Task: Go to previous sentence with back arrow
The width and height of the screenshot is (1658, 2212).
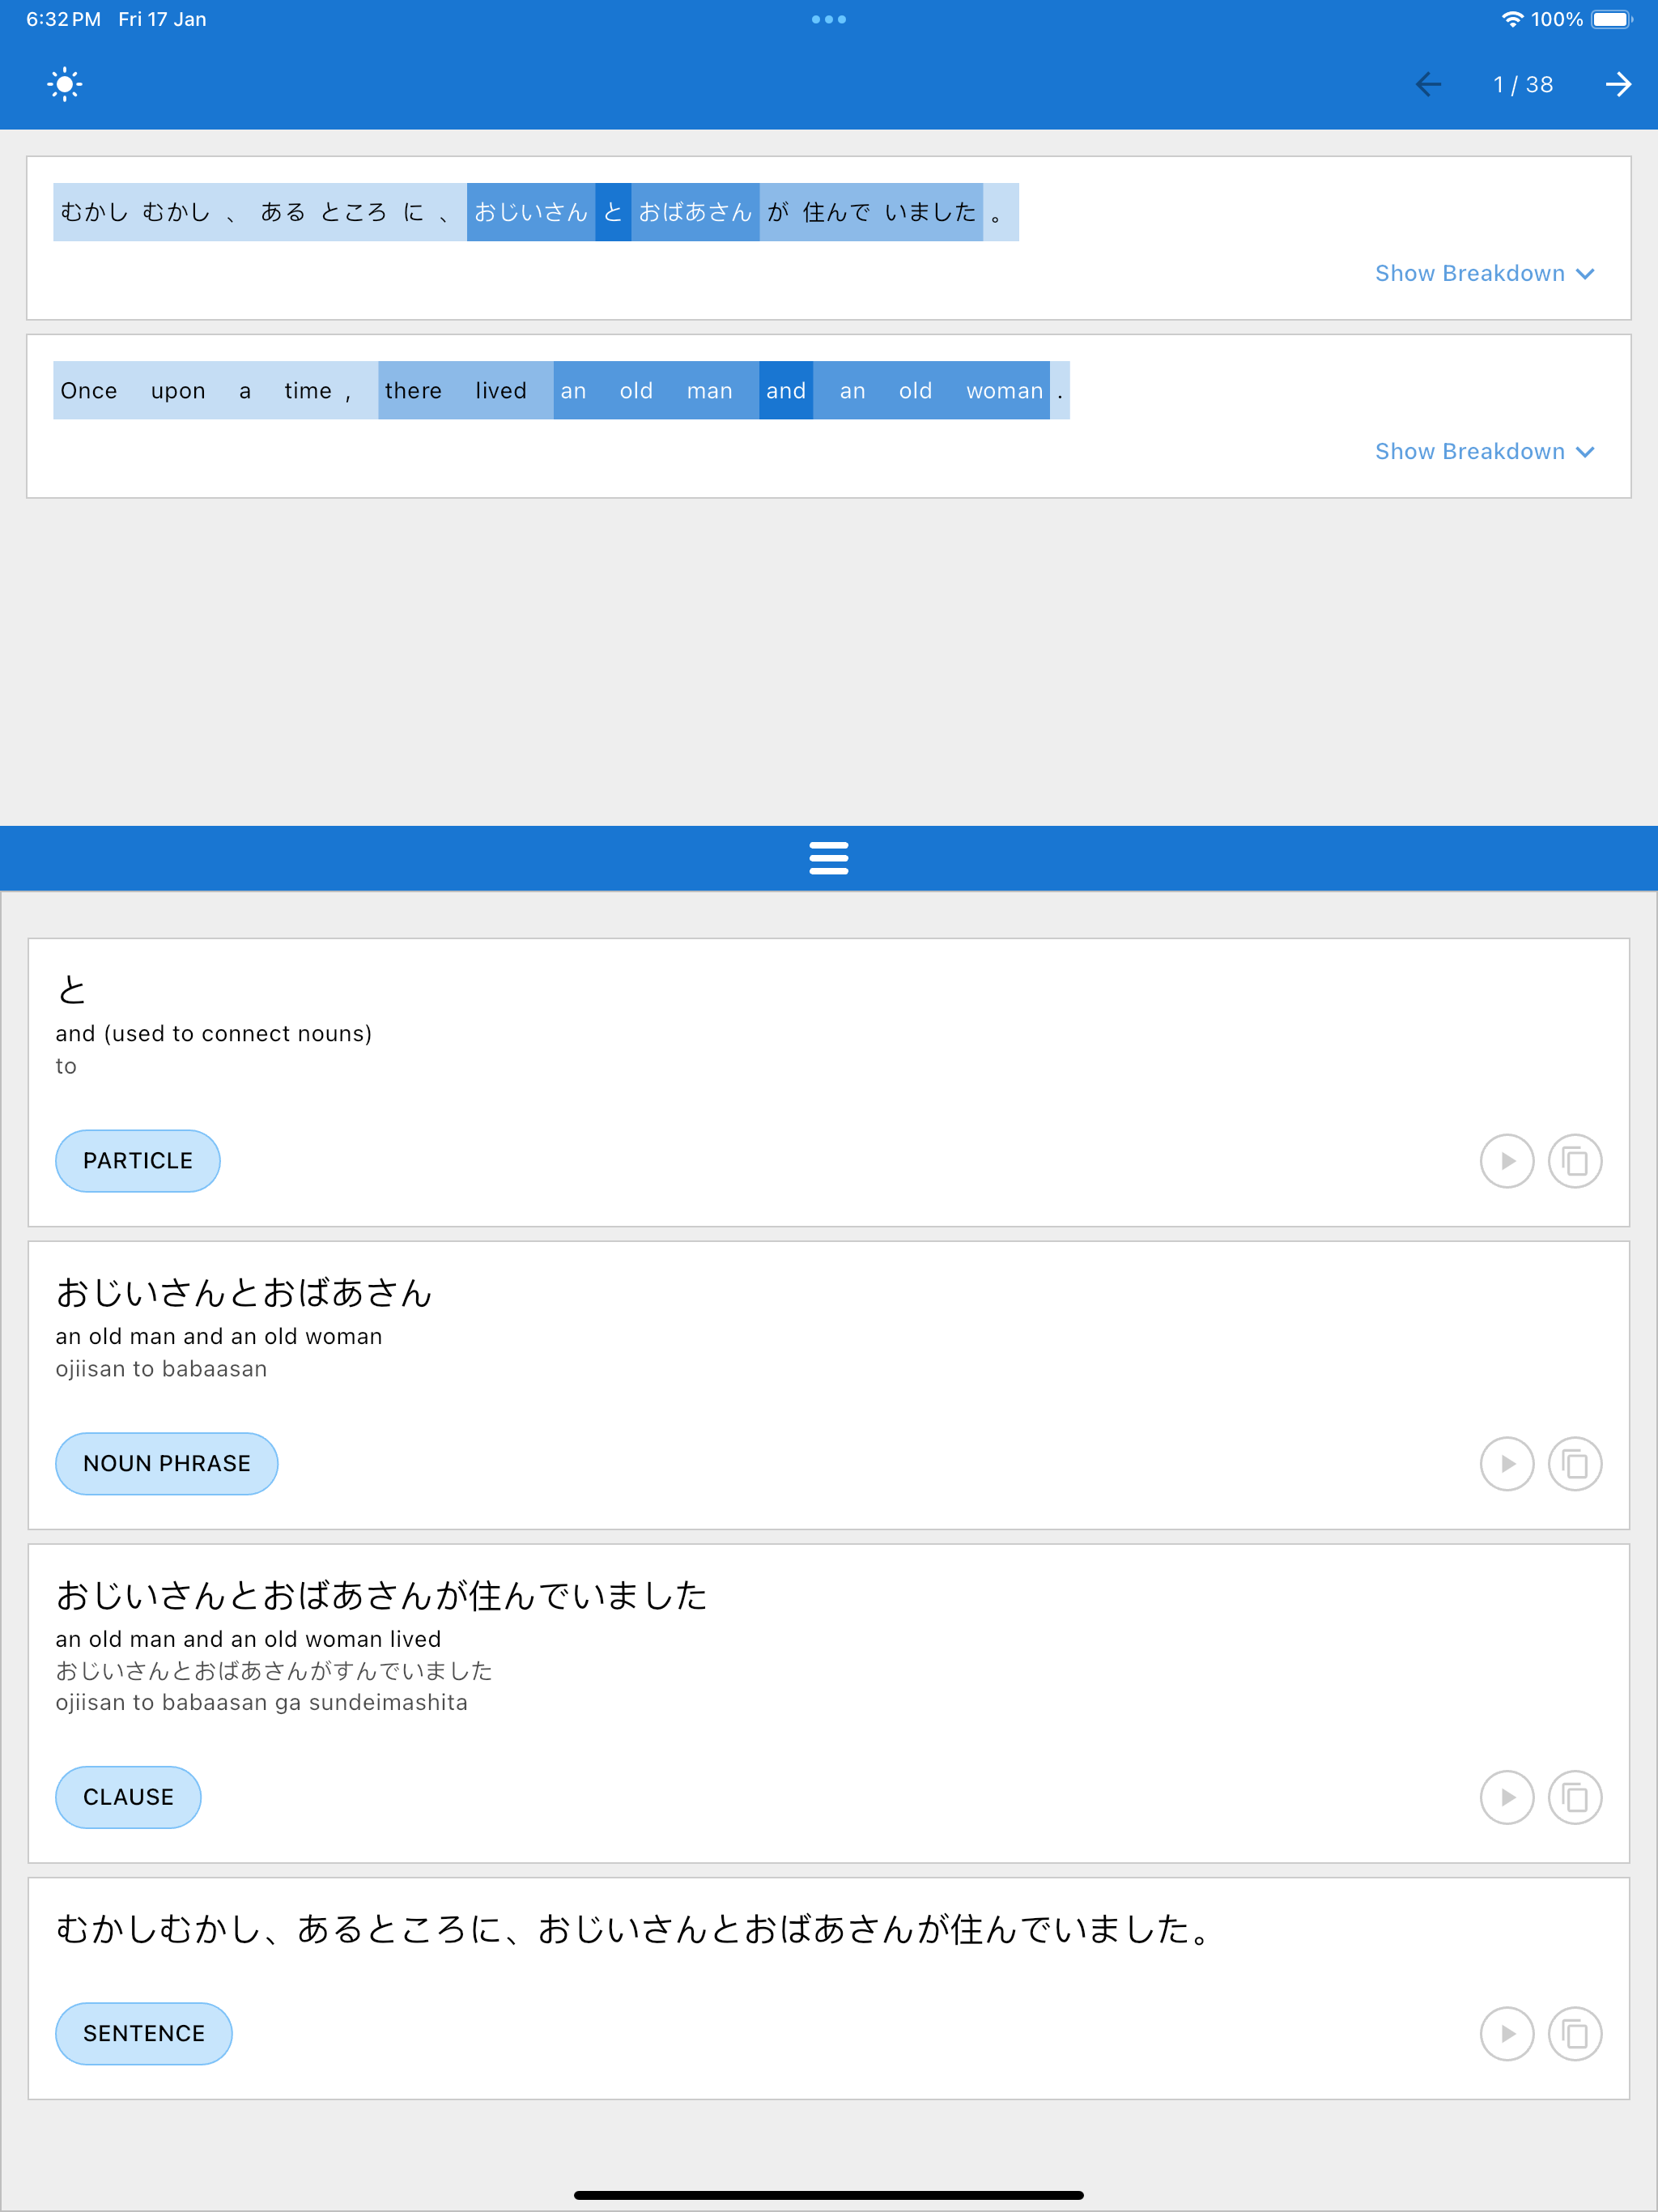Action: coord(1428,85)
